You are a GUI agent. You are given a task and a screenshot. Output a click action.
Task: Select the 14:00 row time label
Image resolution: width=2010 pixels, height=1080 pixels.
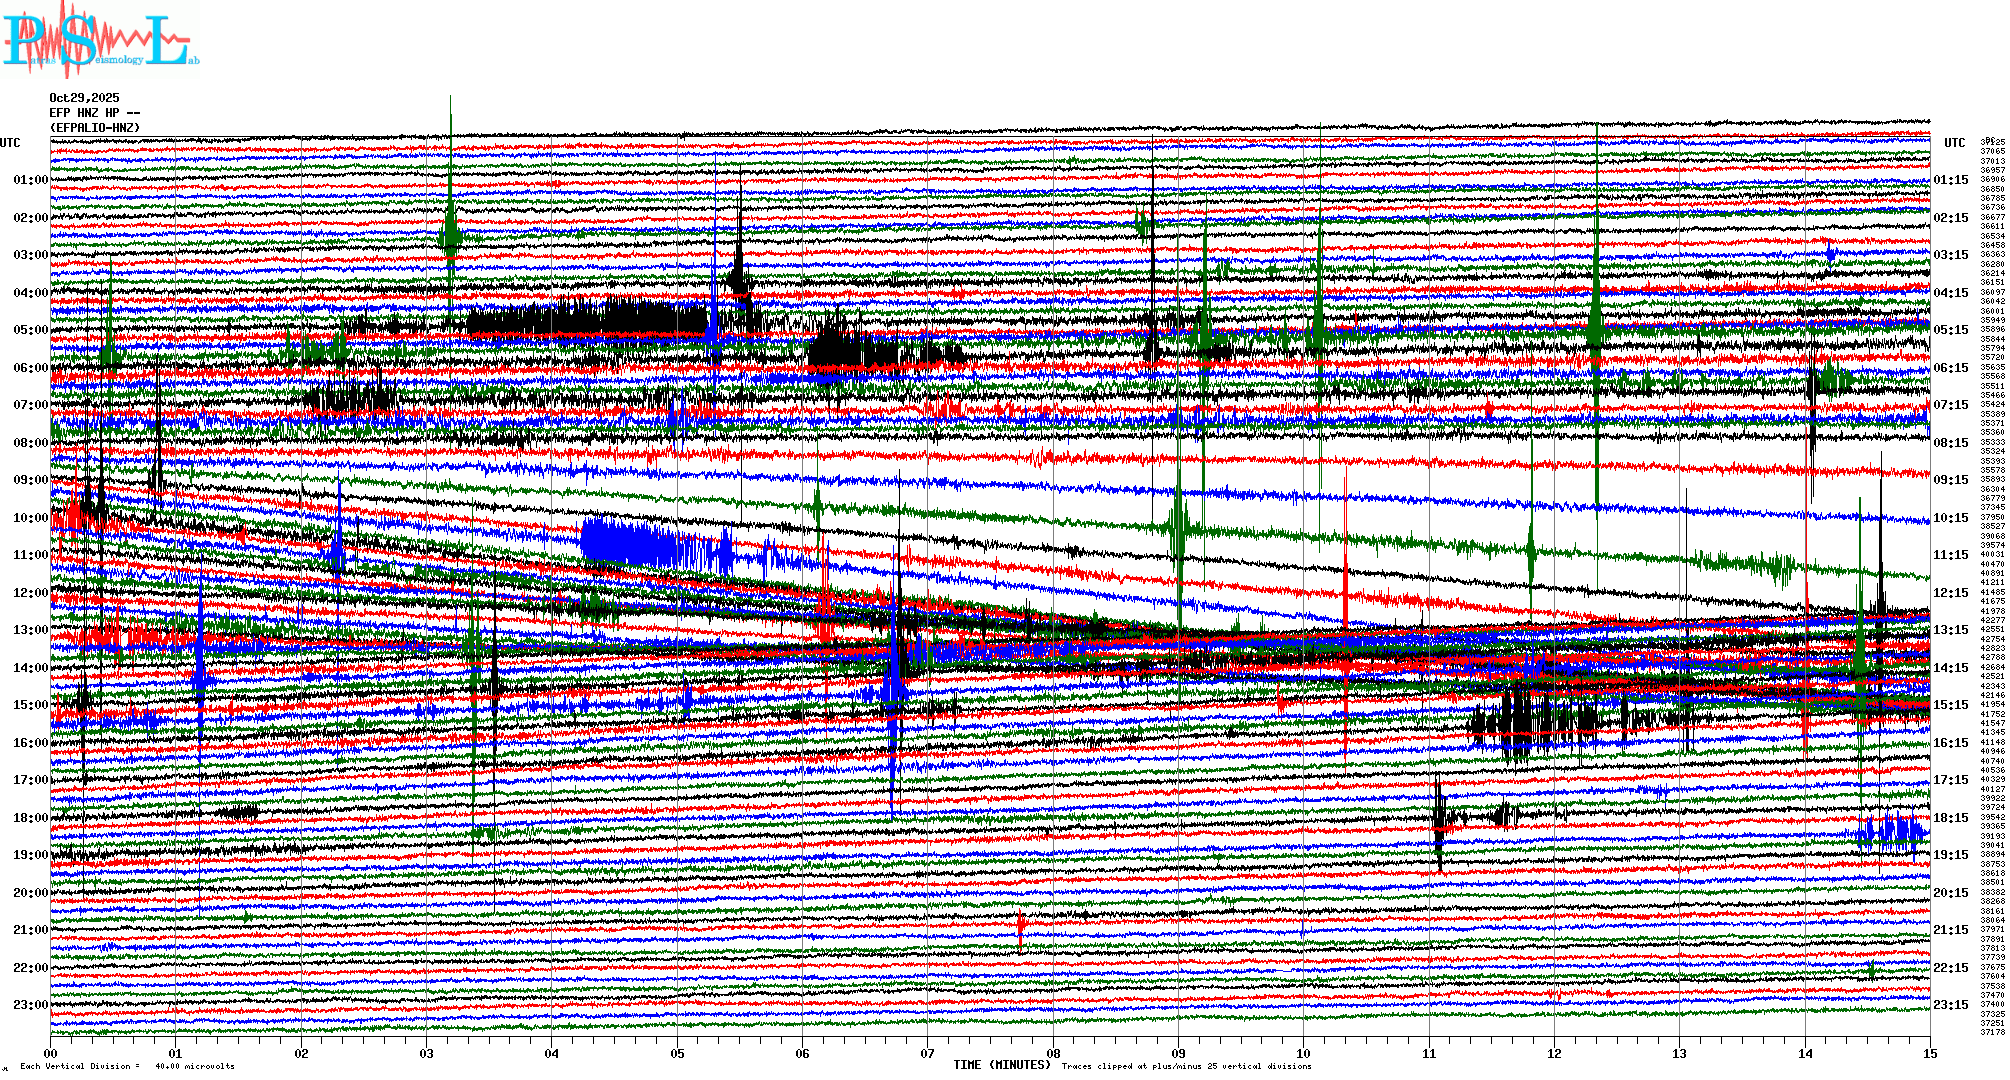30,668
